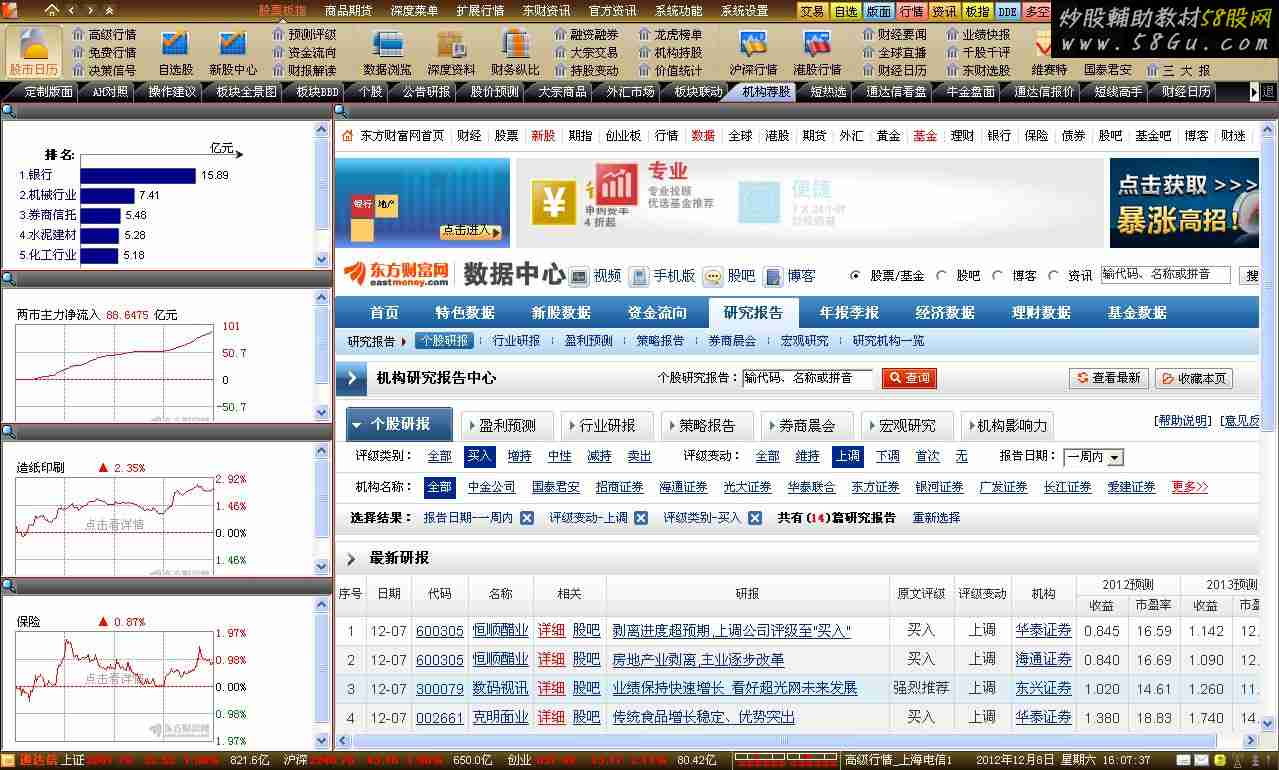Open the 新股中心 icon

click(233, 52)
